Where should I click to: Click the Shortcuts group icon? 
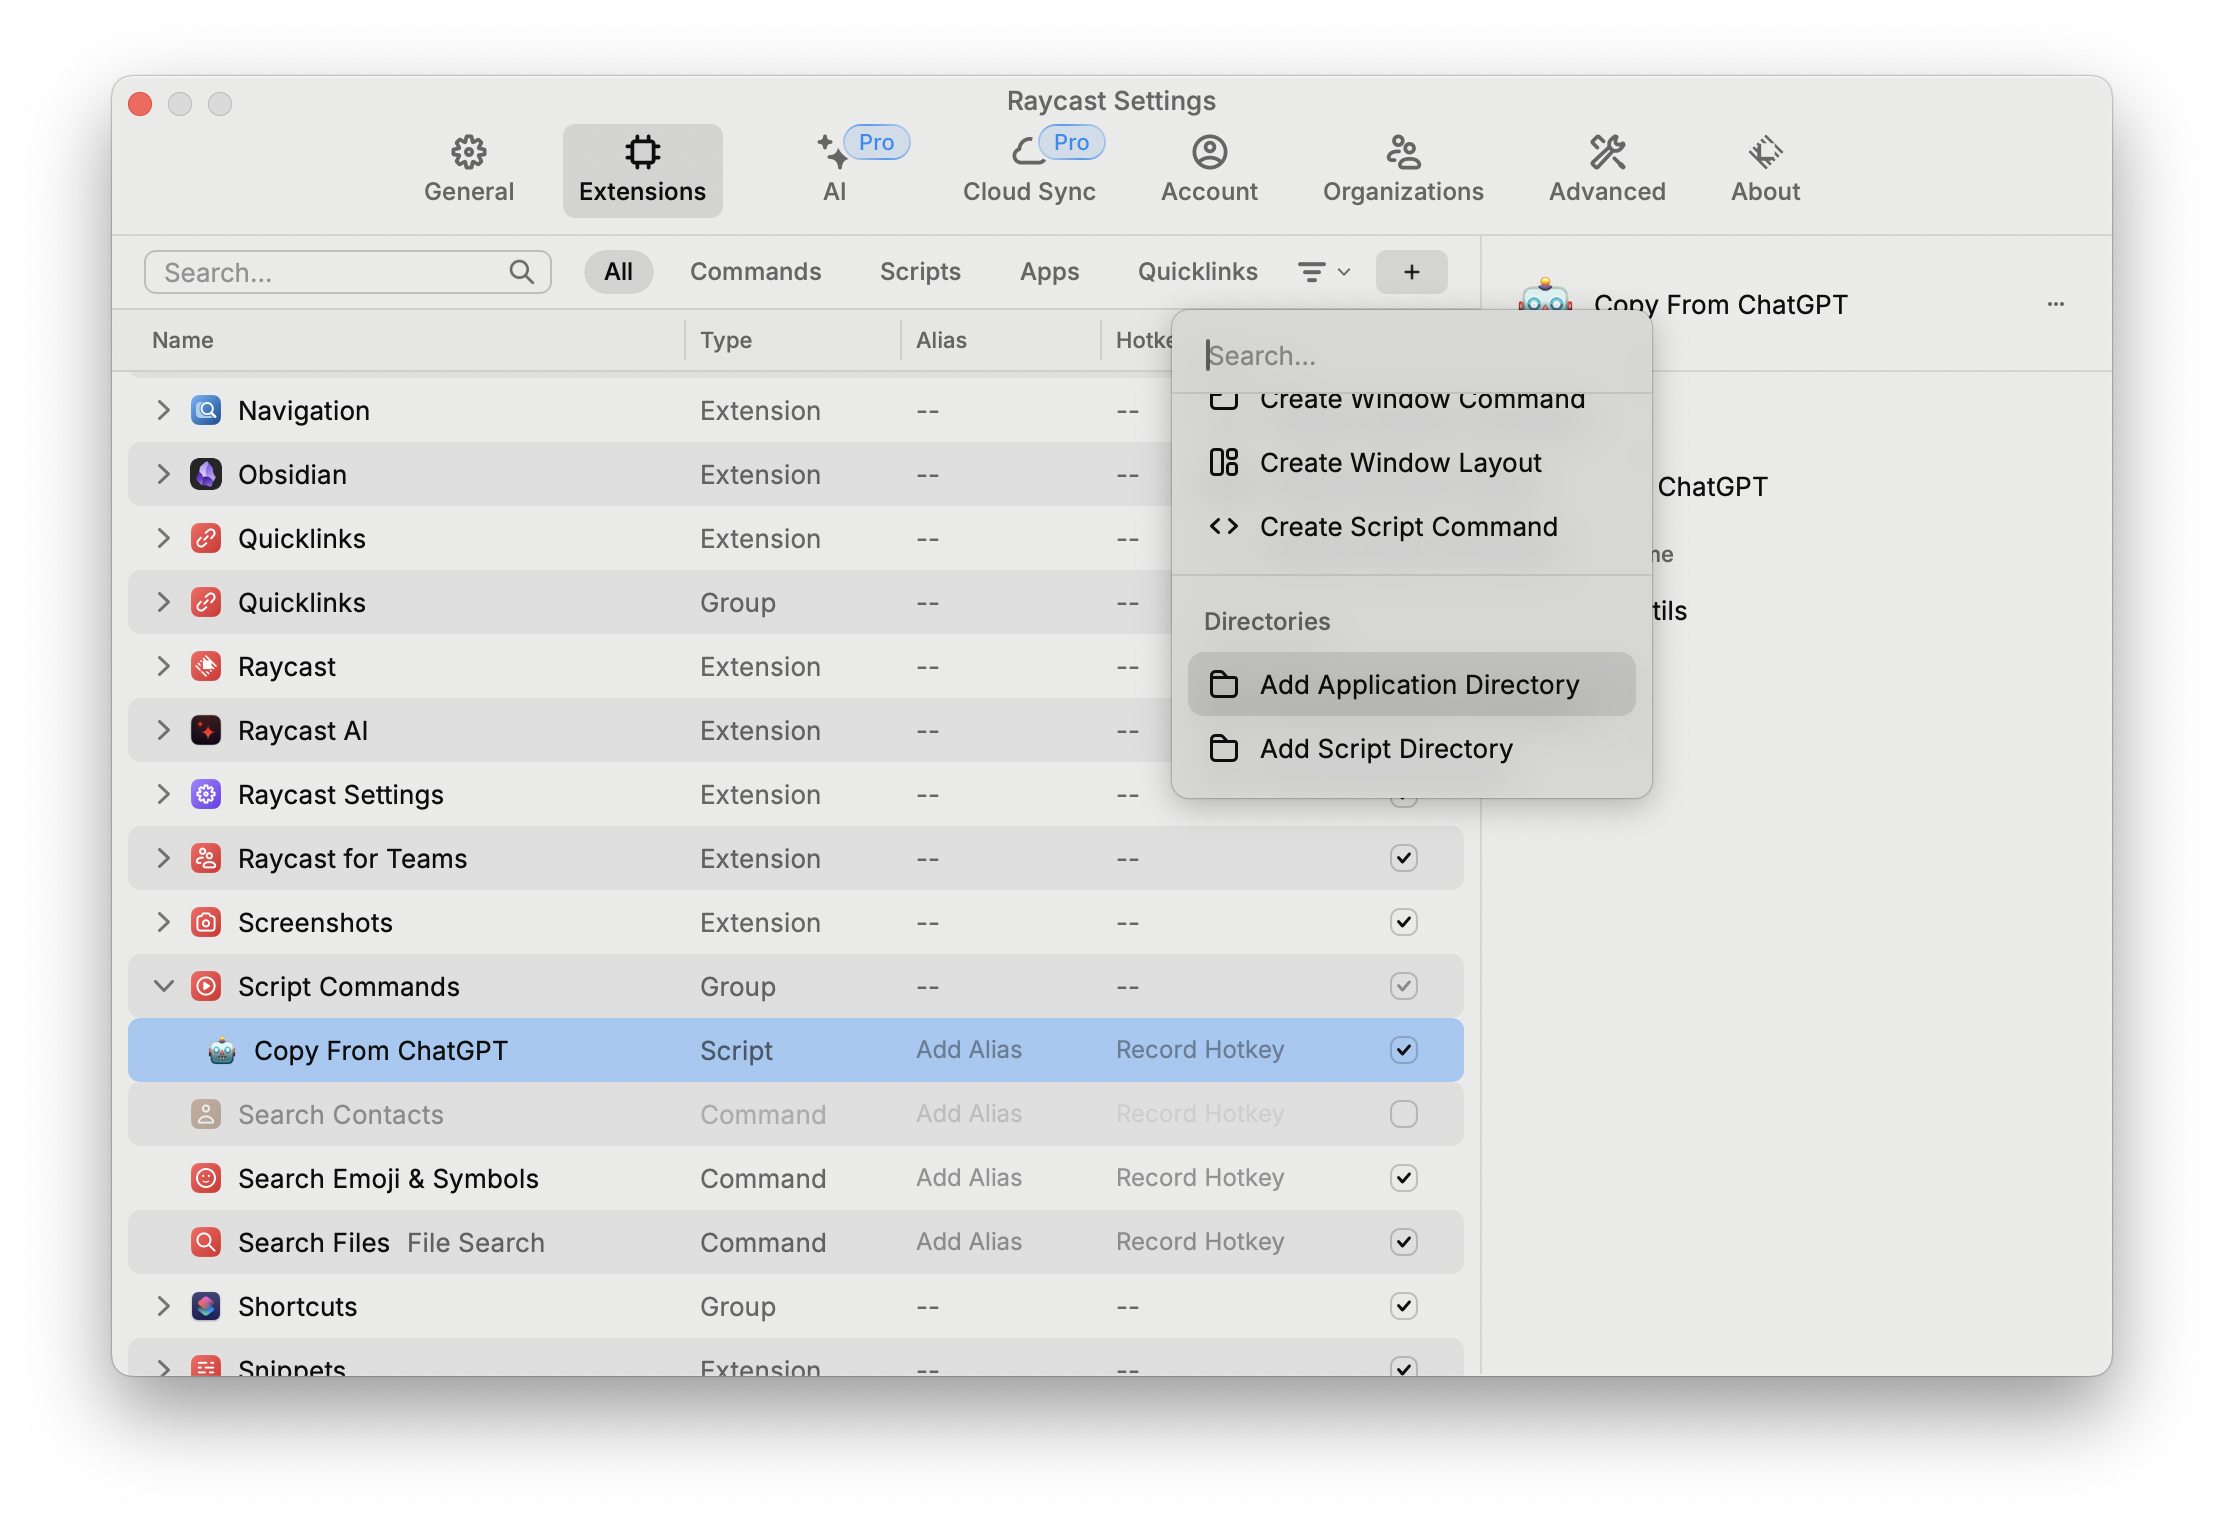click(x=206, y=1307)
